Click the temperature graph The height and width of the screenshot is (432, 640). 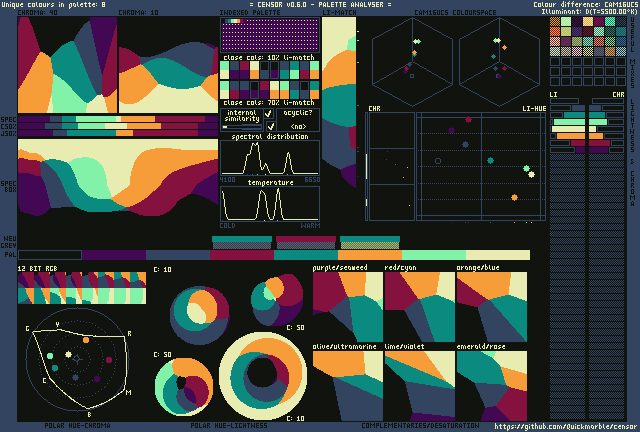[x=269, y=204]
